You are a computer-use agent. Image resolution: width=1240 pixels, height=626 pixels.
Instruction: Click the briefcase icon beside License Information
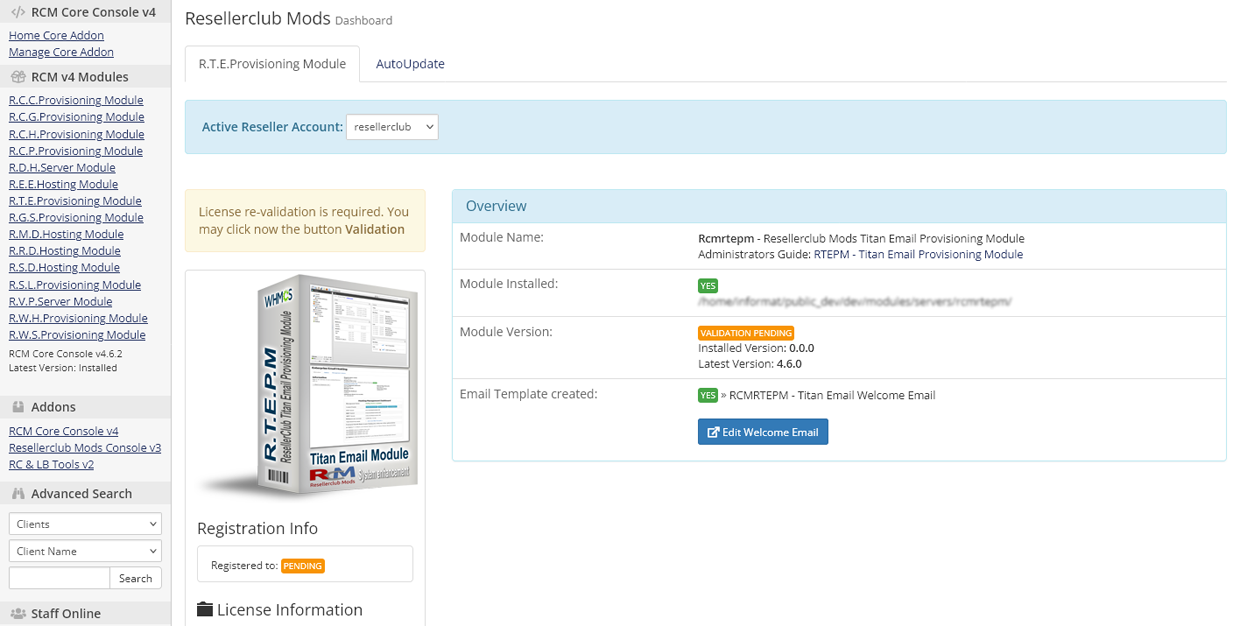click(205, 609)
